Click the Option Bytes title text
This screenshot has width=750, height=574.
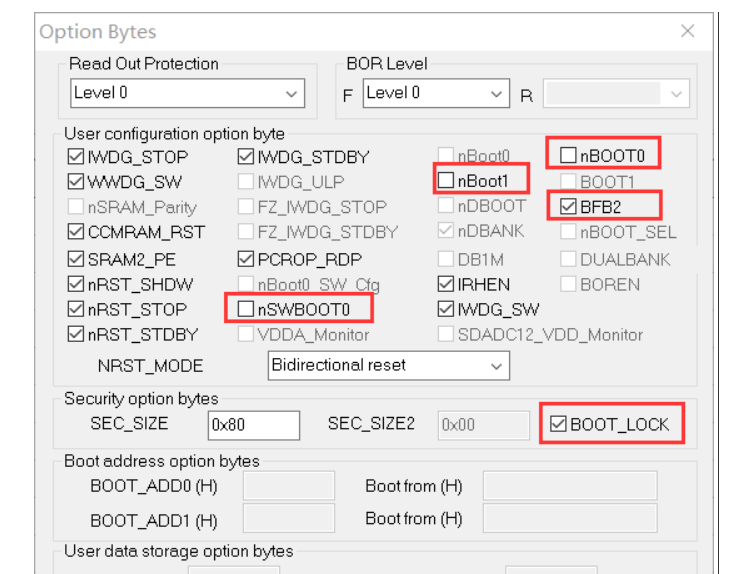98,32
